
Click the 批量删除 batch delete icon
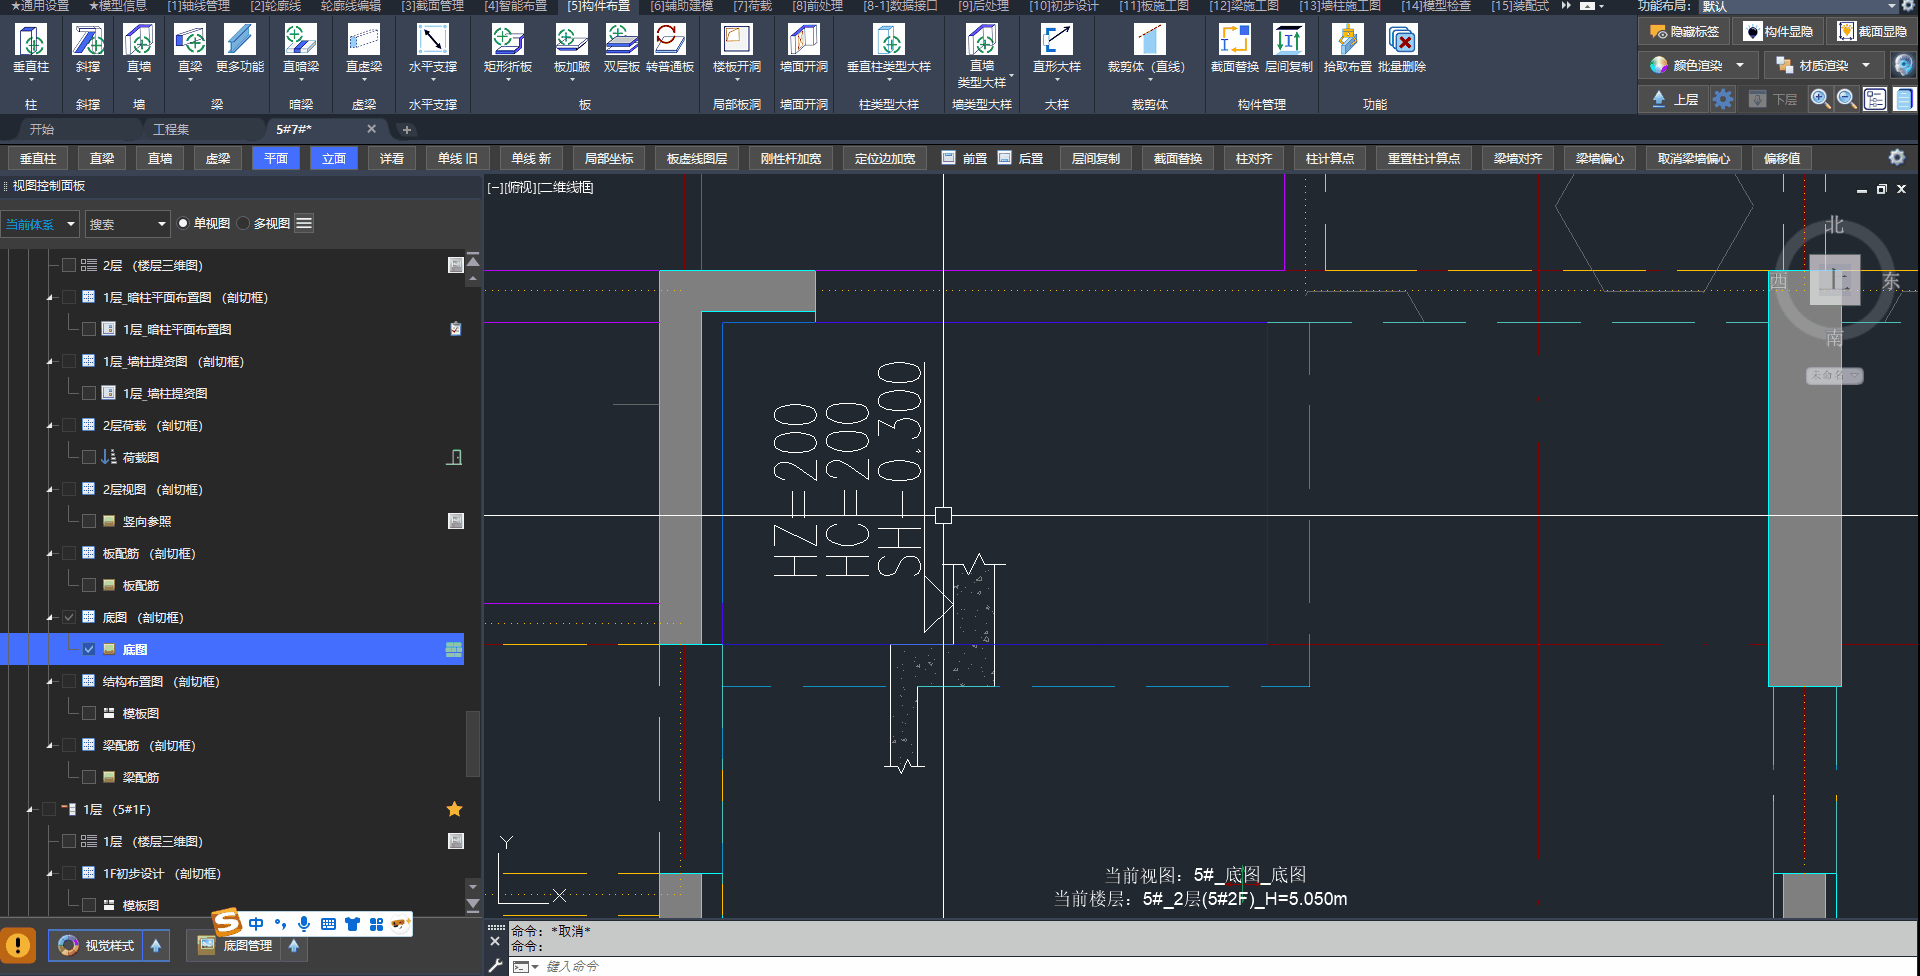tap(1401, 41)
